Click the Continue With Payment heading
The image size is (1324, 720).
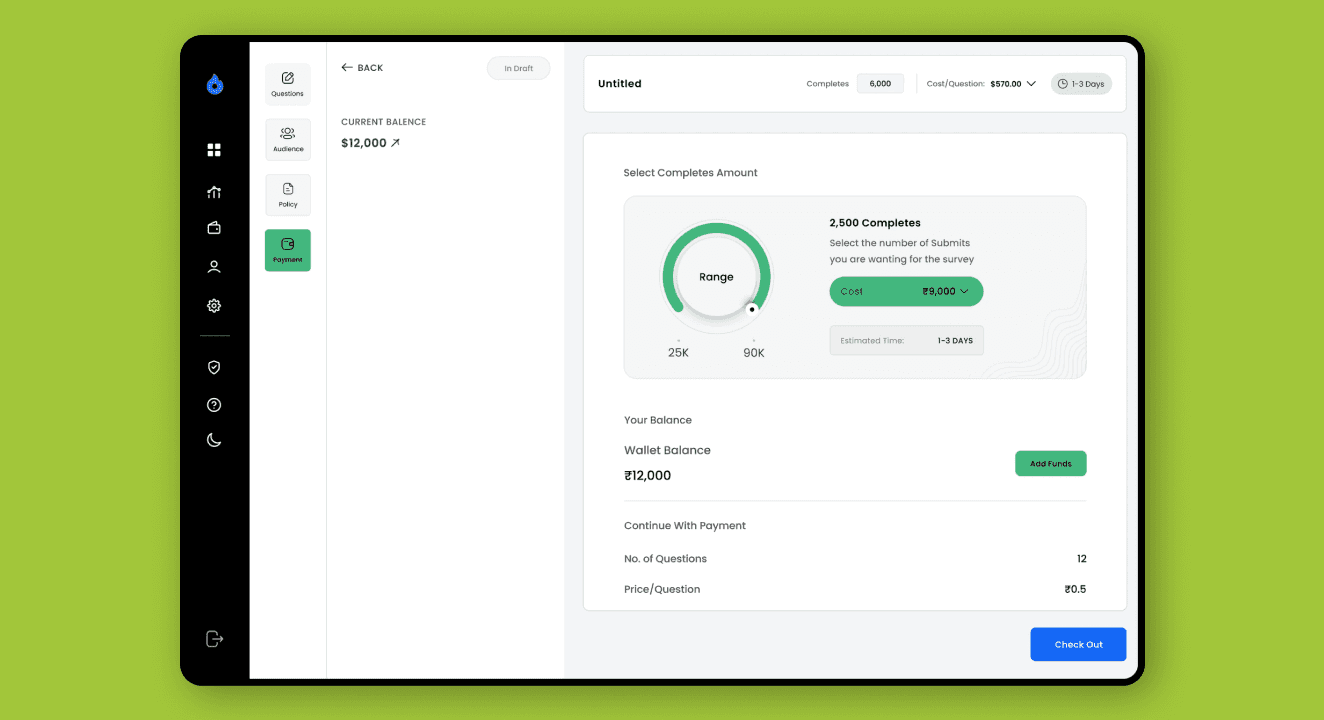click(x=685, y=526)
